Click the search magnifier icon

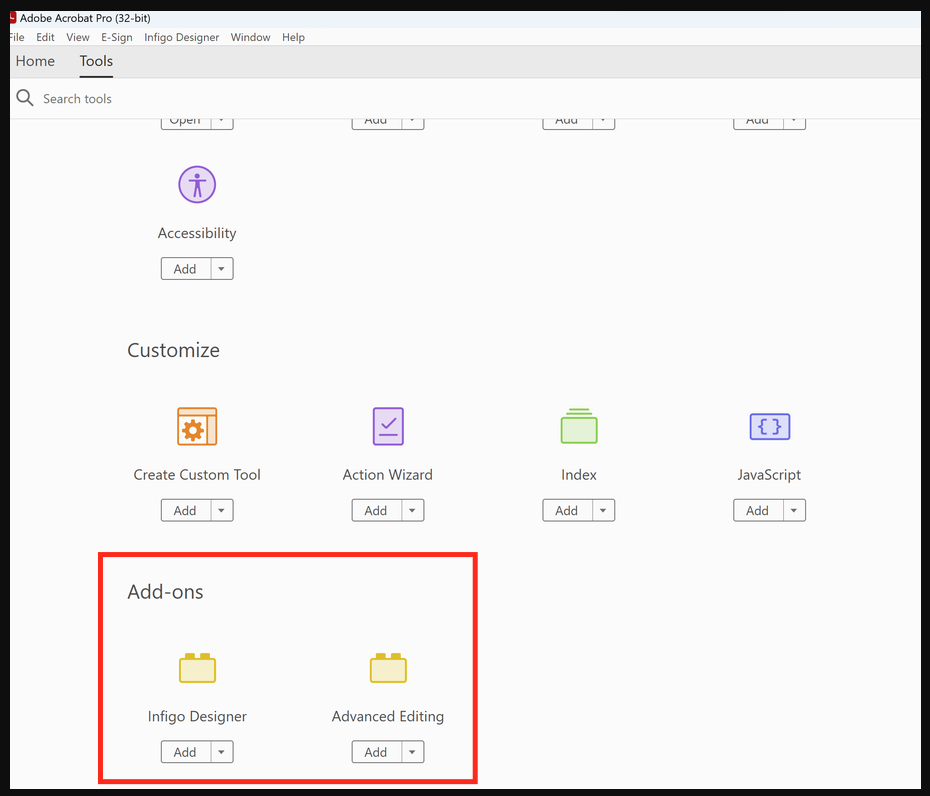(25, 98)
